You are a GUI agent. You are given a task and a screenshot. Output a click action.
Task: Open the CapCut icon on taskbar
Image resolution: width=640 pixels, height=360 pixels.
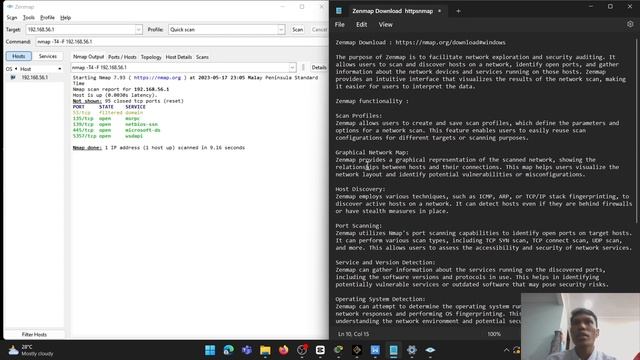(x=320, y=350)
